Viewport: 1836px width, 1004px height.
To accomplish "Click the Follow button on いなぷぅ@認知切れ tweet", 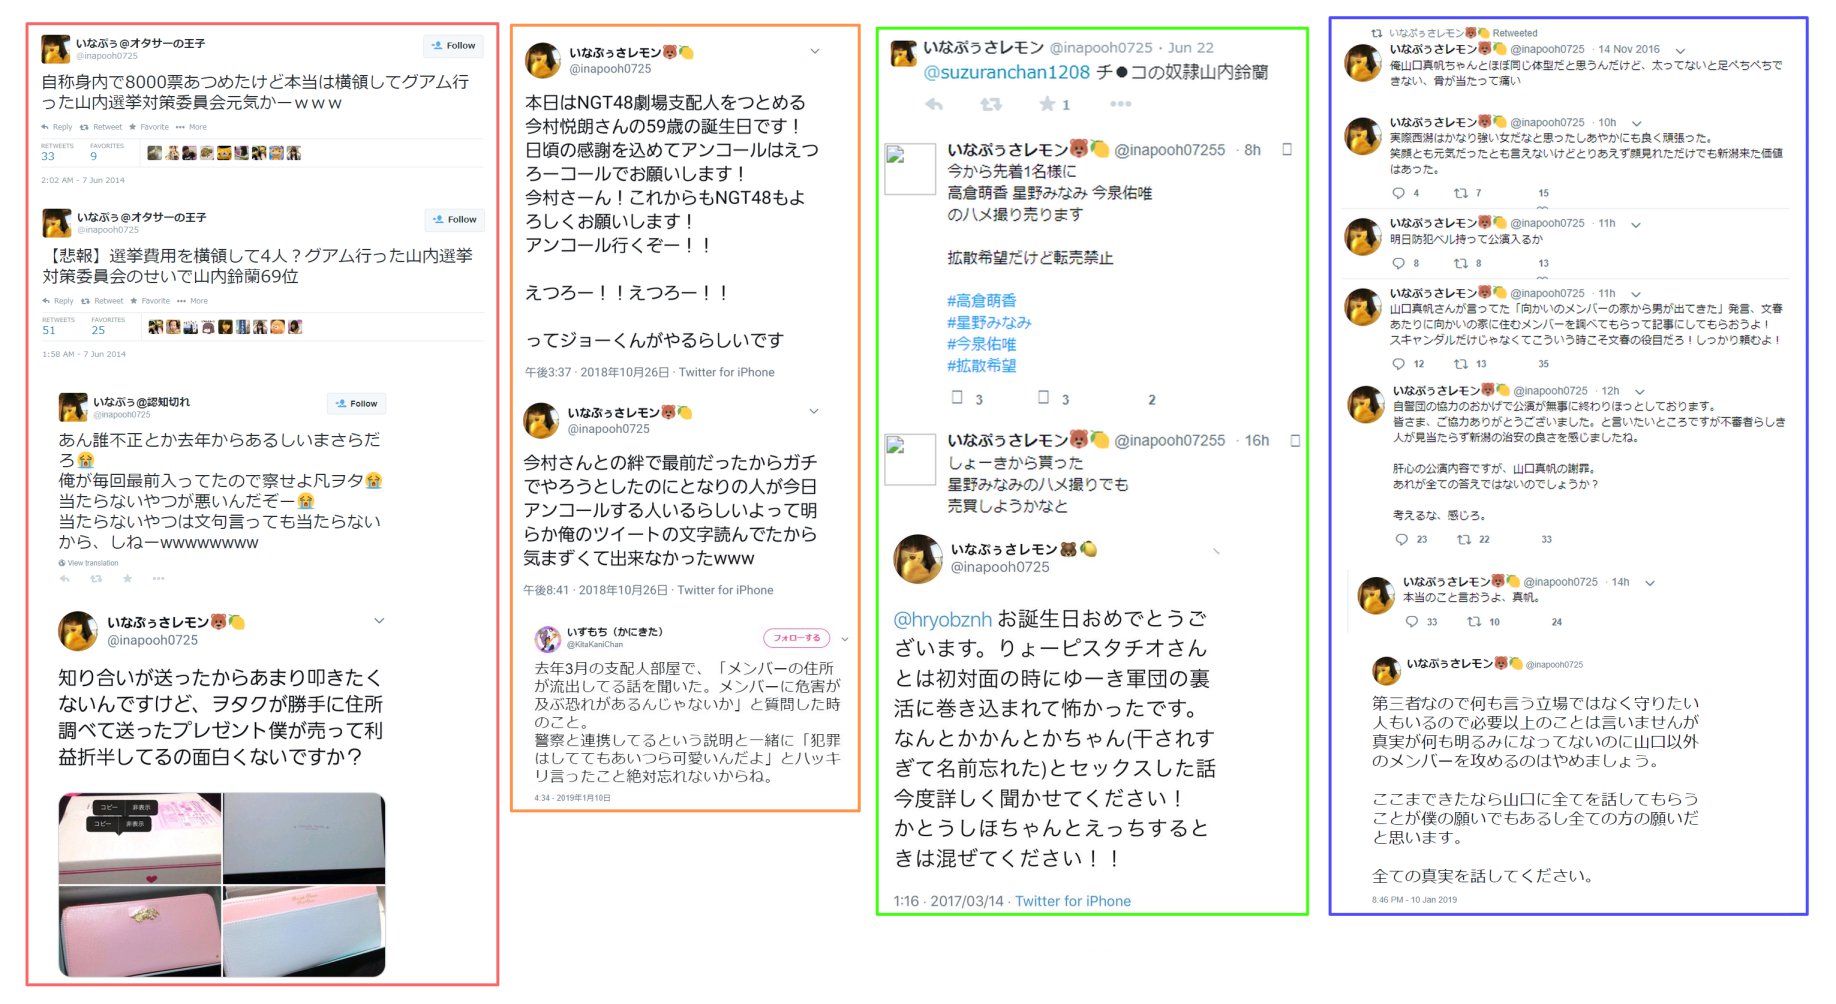I will [x=356, y=404].
